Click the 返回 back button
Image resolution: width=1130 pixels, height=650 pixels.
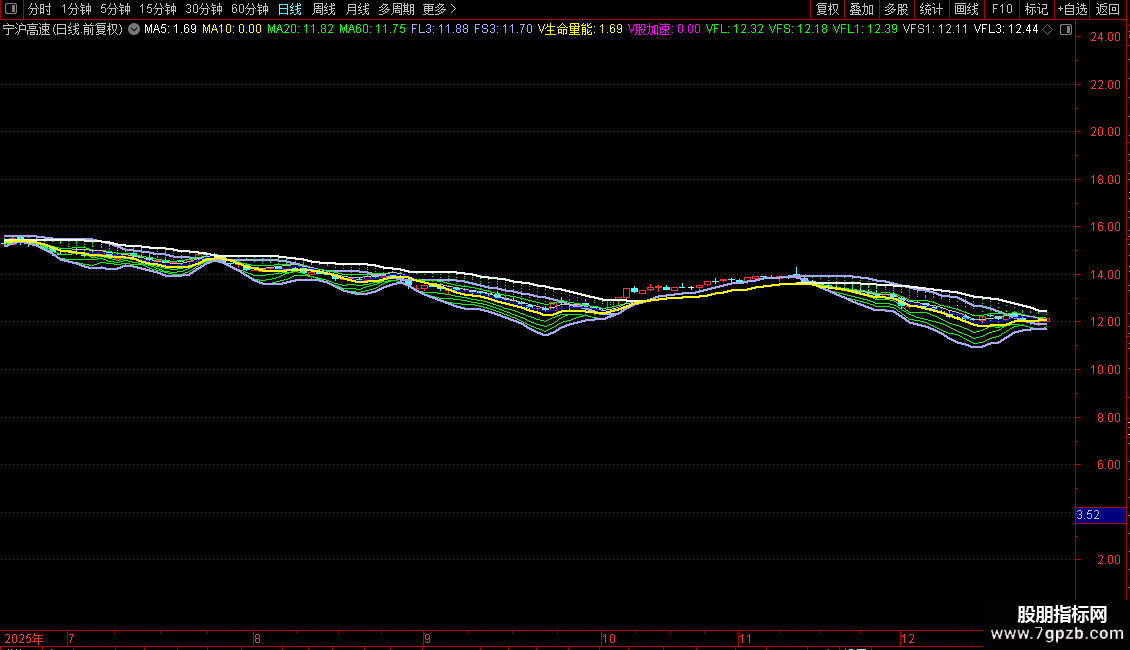[x=1108, y=9]
